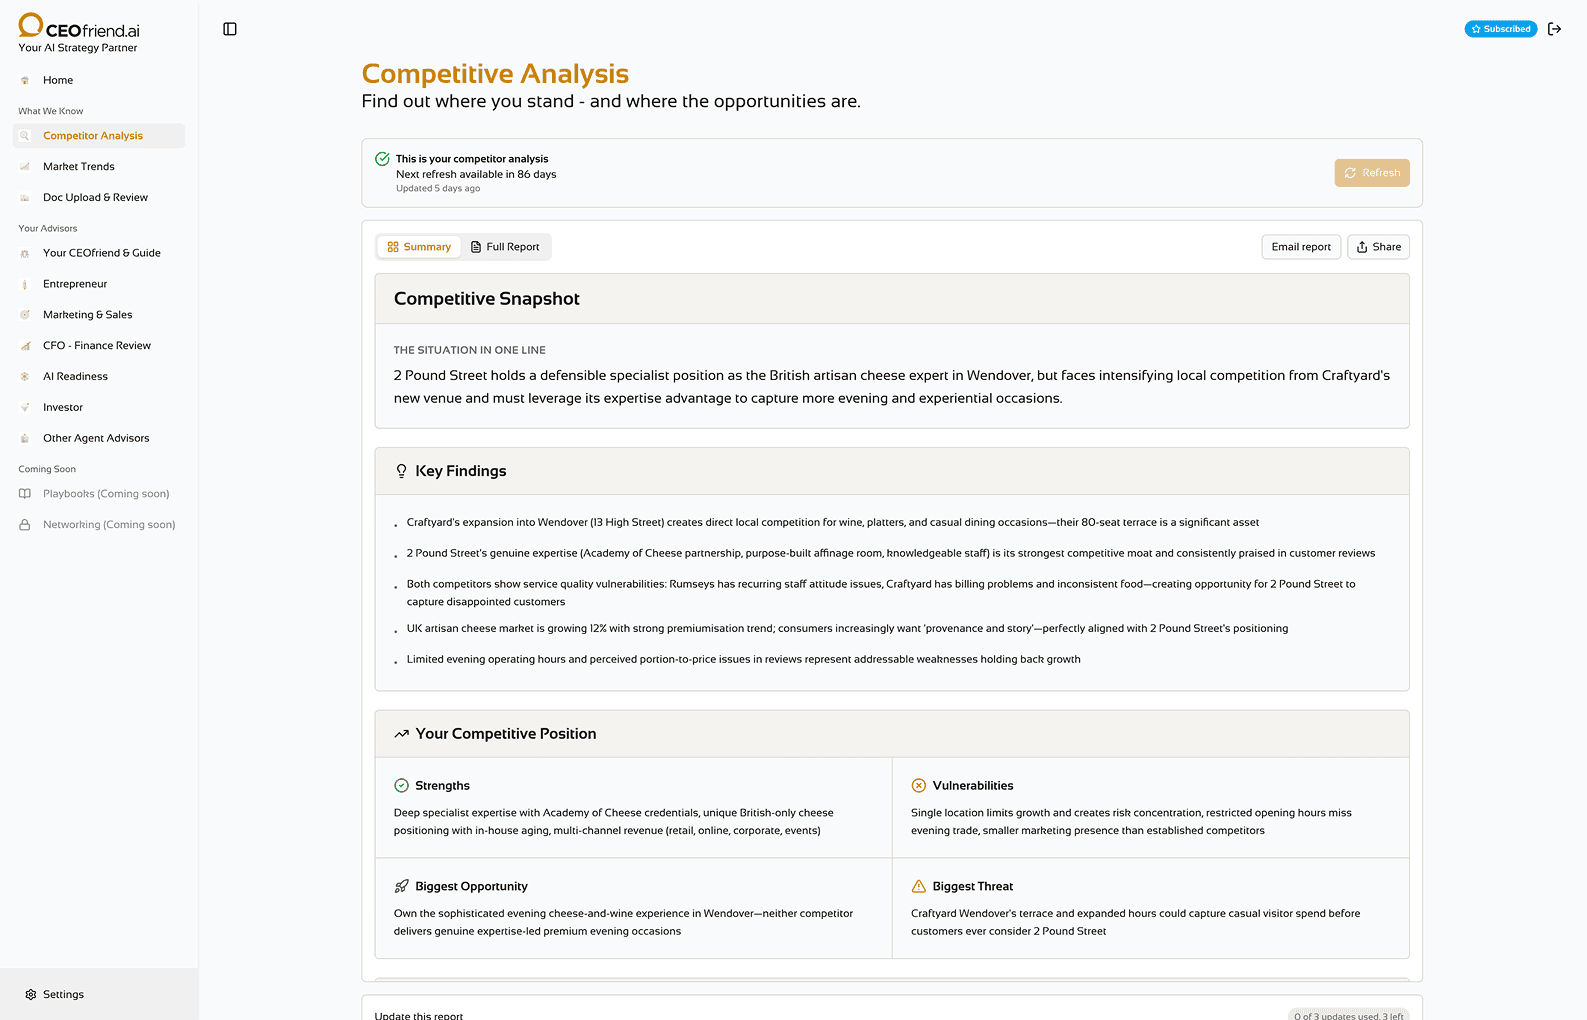This screenshot has width=1587, height=1020.
Task: Click the Biggest Opportunity heading
Action: (x=471, y=887)
